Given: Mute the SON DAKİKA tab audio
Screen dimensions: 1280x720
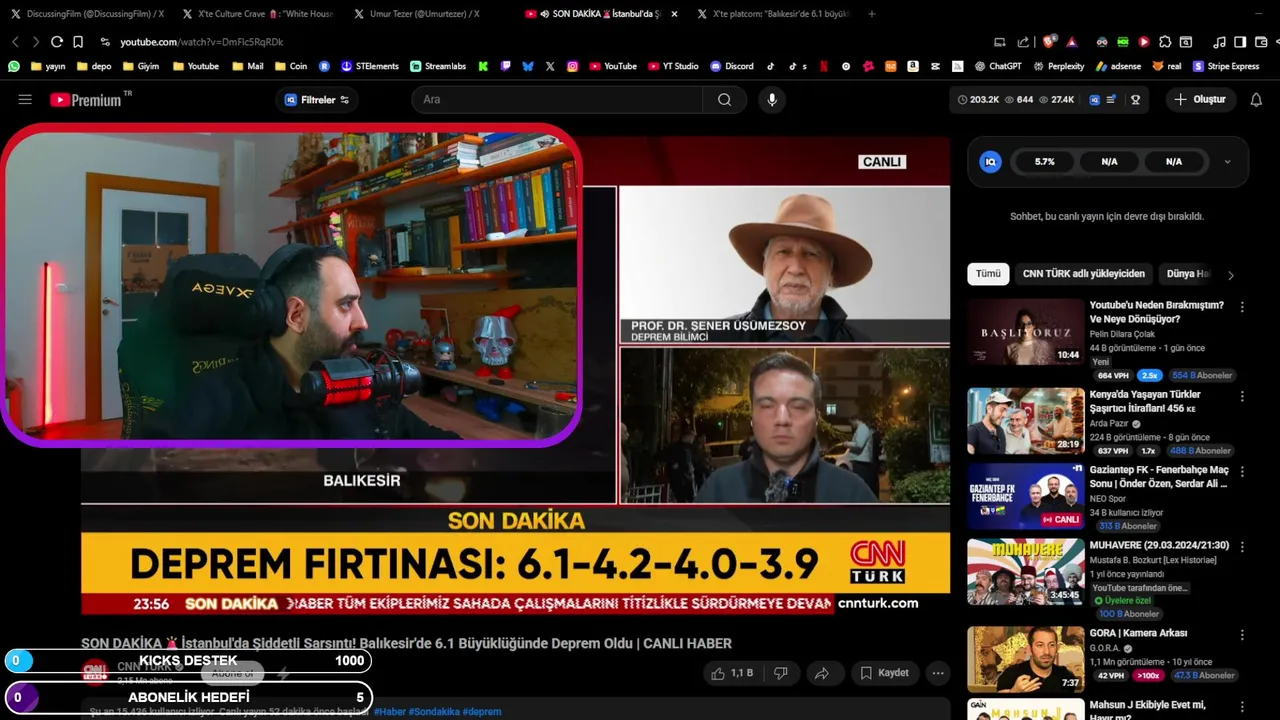Looking at the screenshot, I should point(544,14).
